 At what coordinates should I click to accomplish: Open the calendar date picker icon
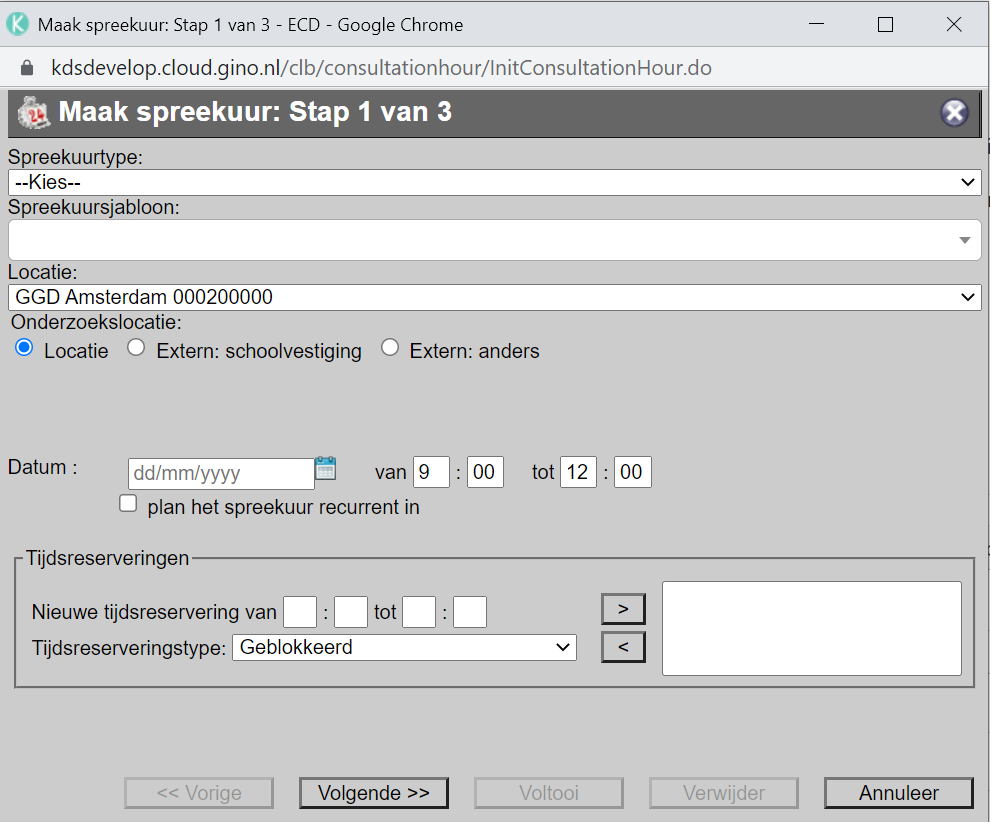pos(325,468)
